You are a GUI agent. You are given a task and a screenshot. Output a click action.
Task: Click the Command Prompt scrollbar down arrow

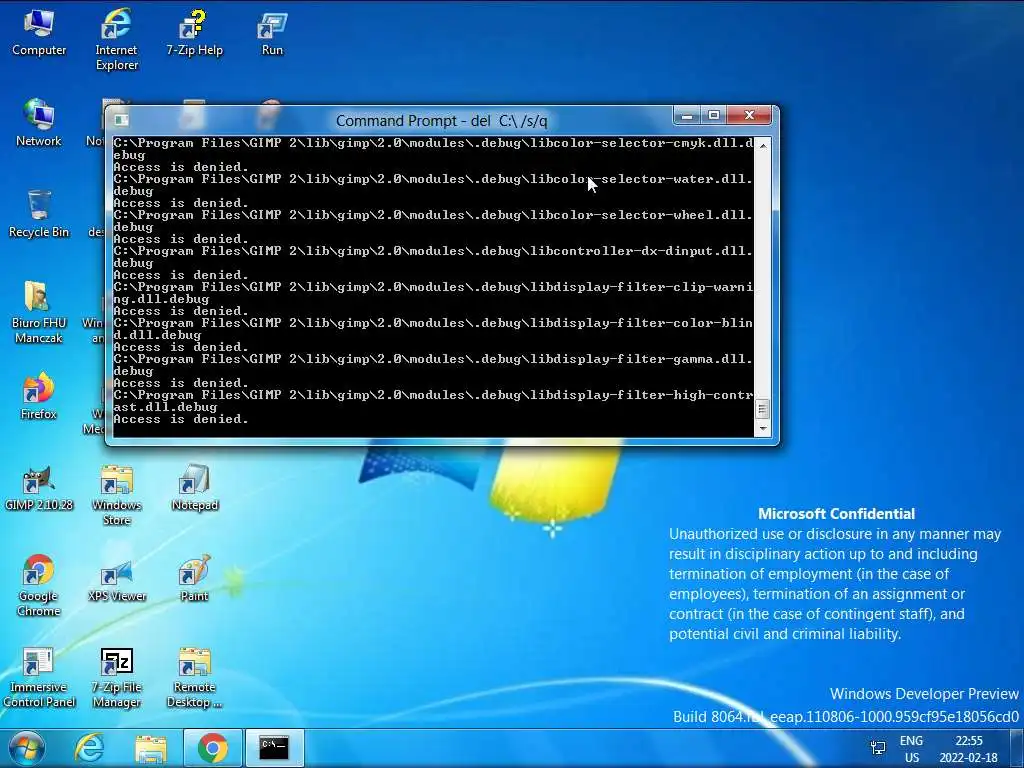click(x=762, y=428)
